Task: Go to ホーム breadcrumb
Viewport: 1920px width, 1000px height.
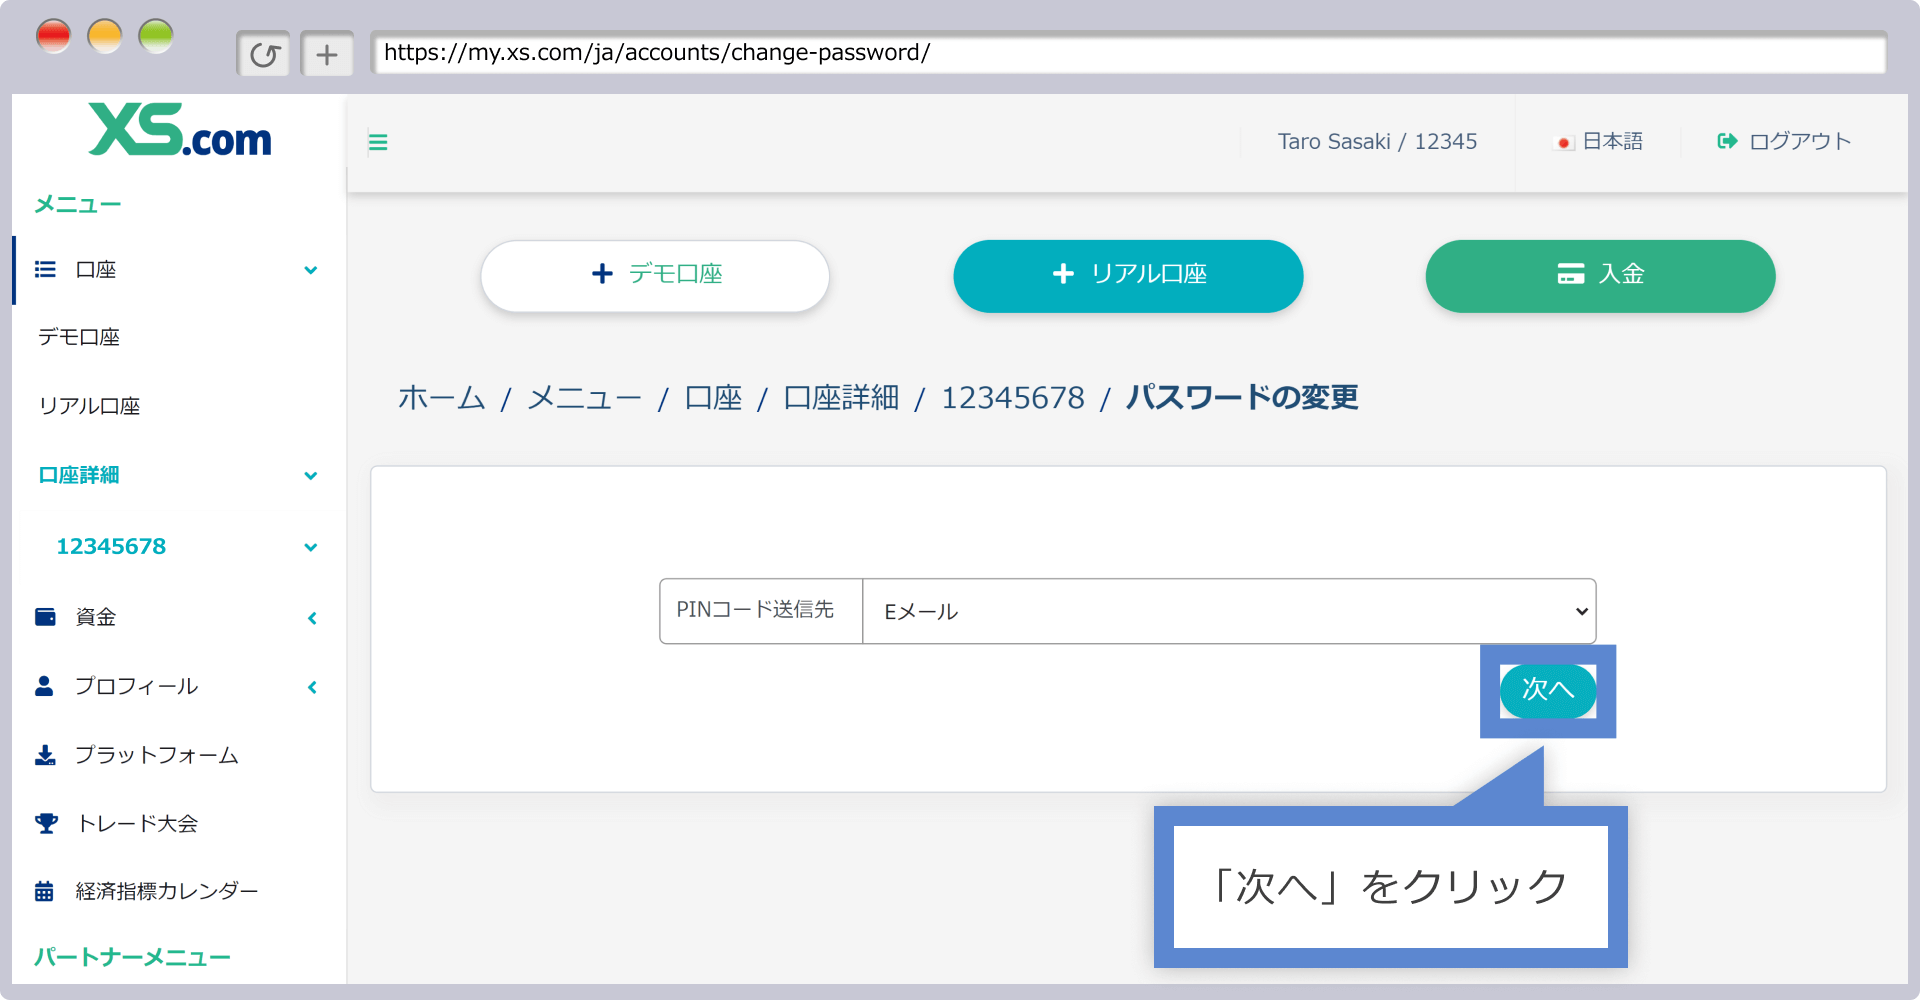Action: coord(442,398)
